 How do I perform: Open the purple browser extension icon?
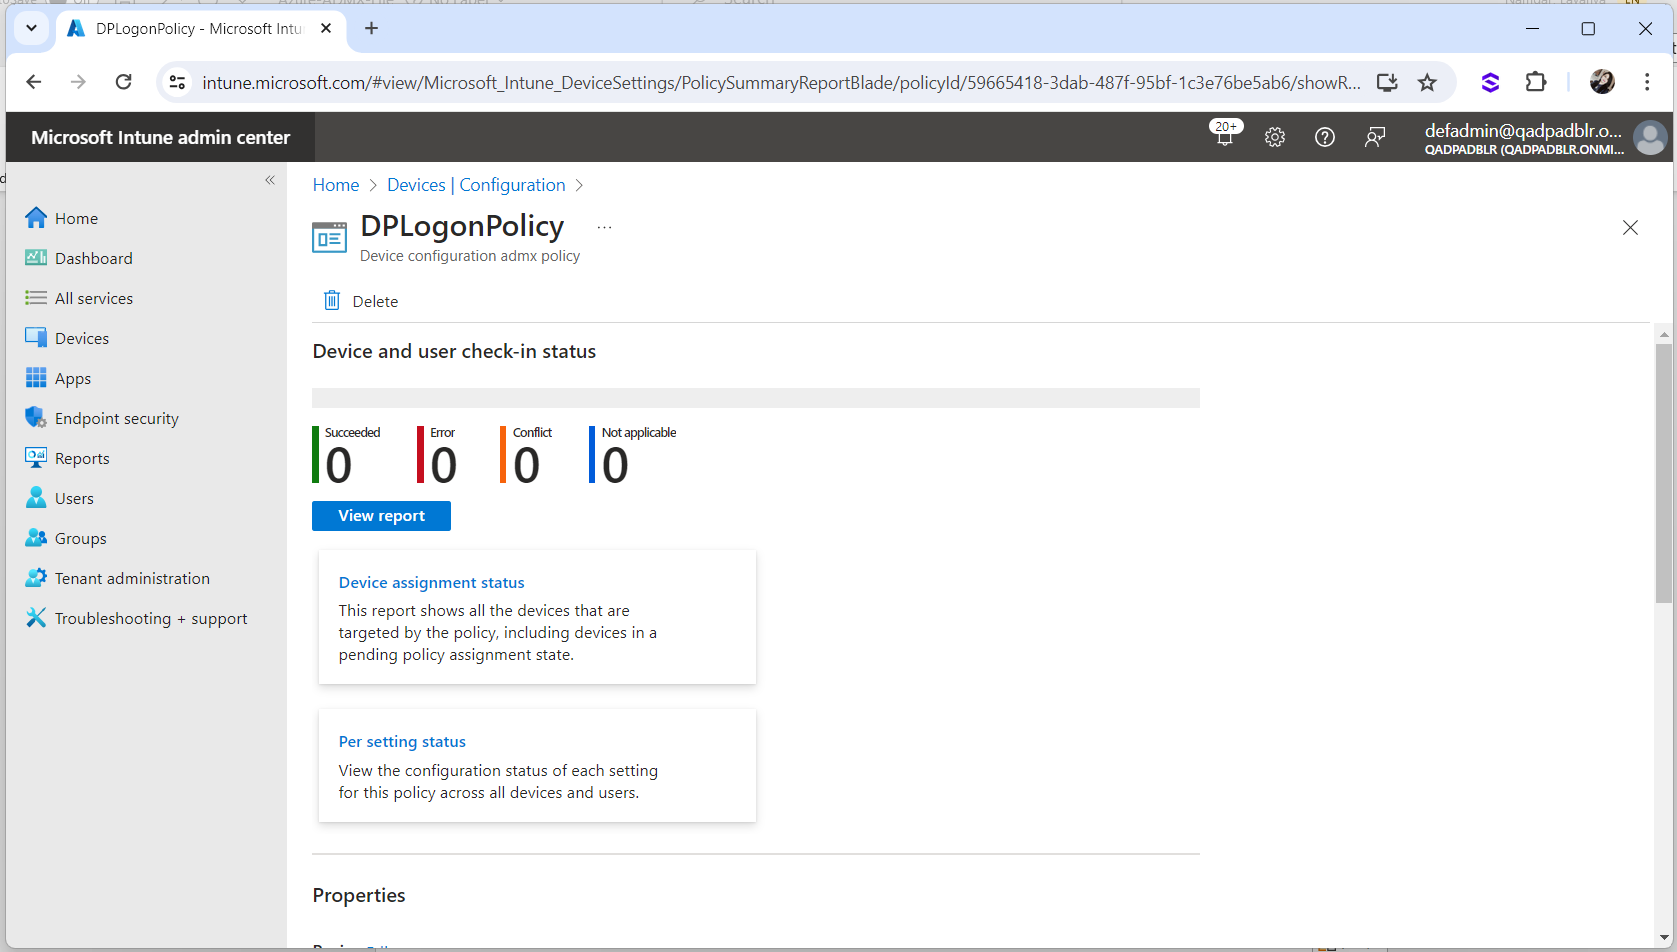(x=1490, y=82)
